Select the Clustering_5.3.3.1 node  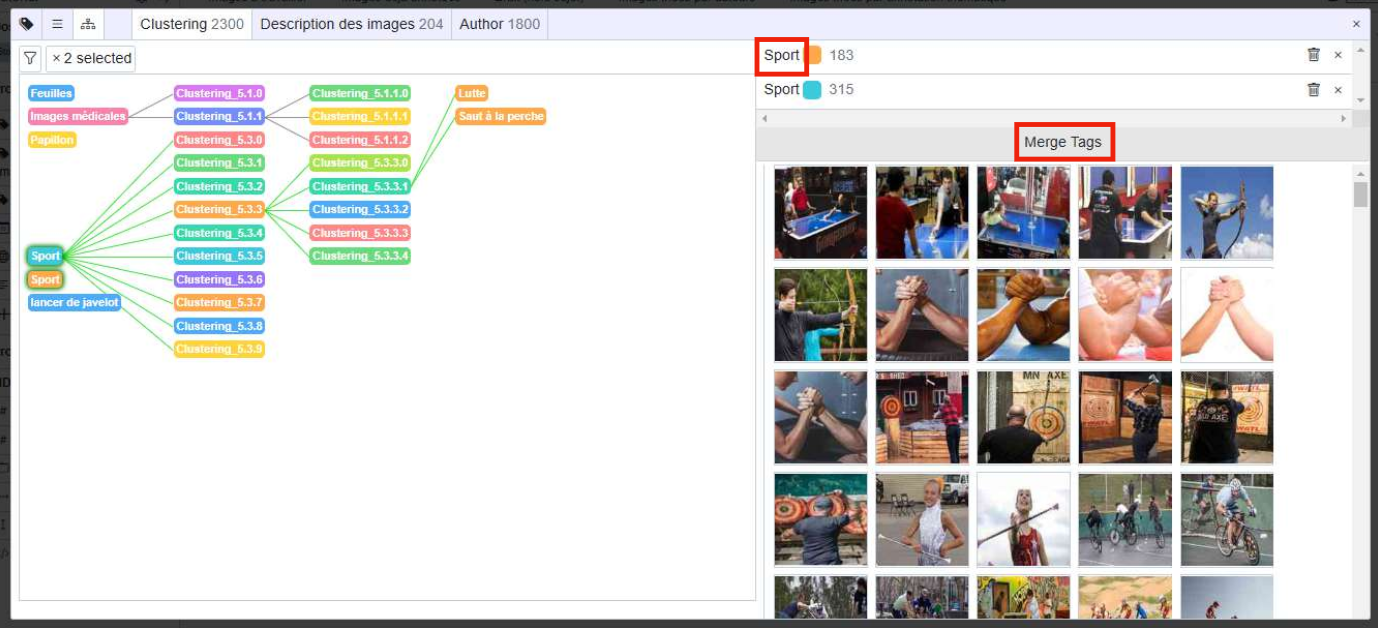coord(360,186)
